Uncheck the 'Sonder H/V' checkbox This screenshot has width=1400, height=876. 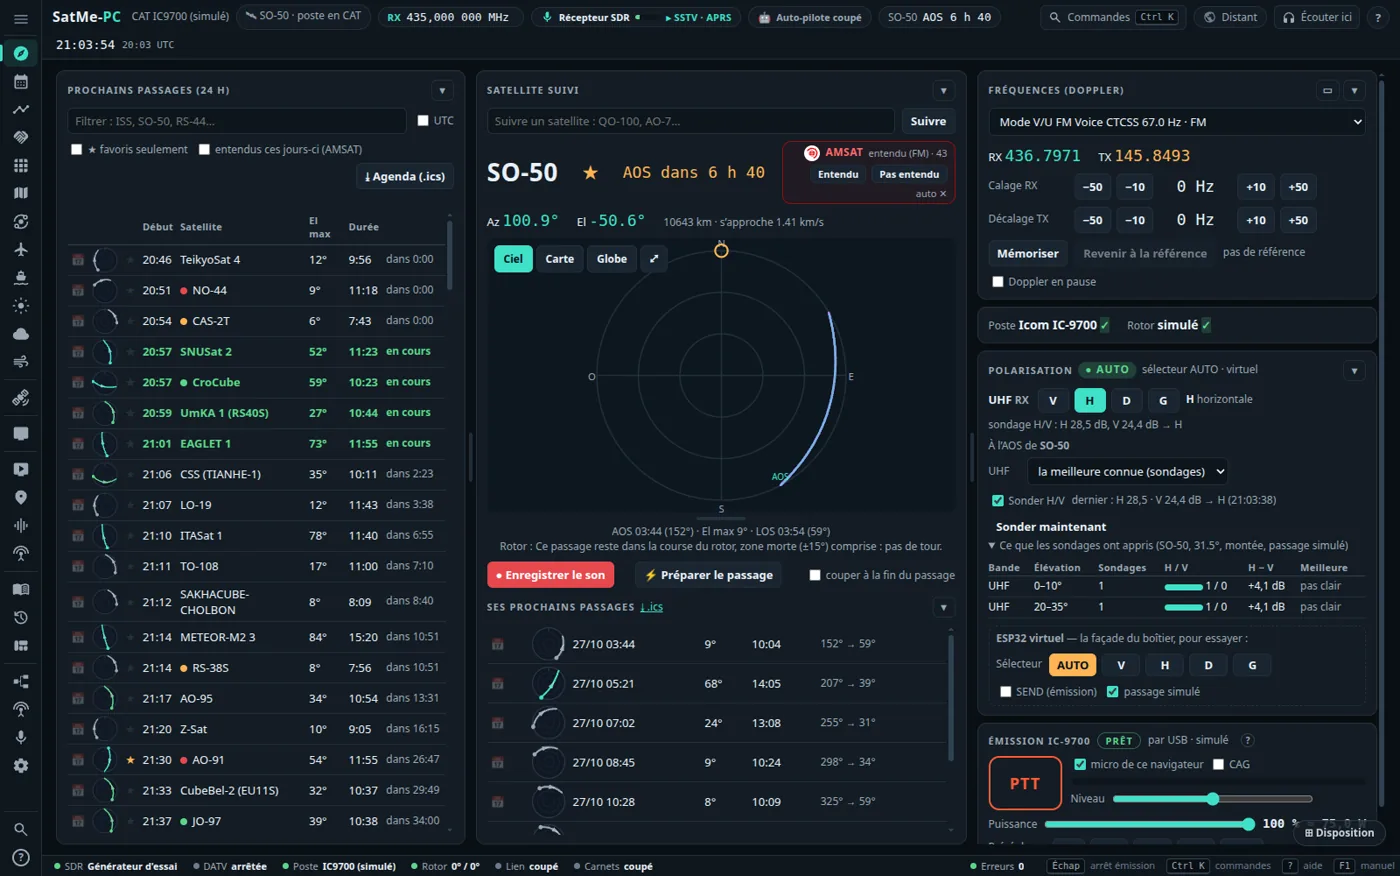[997, 500]
